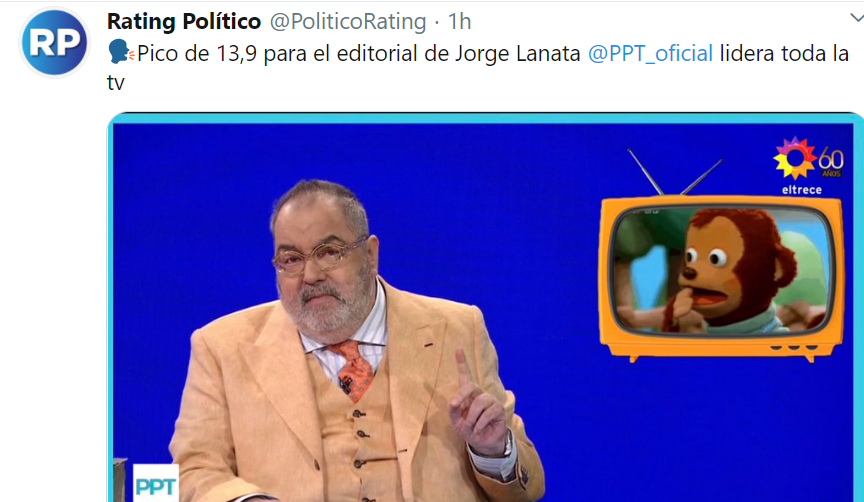Click the eltrece sun logo
Screen dimensions: 864x502
(x=795, y=159)
